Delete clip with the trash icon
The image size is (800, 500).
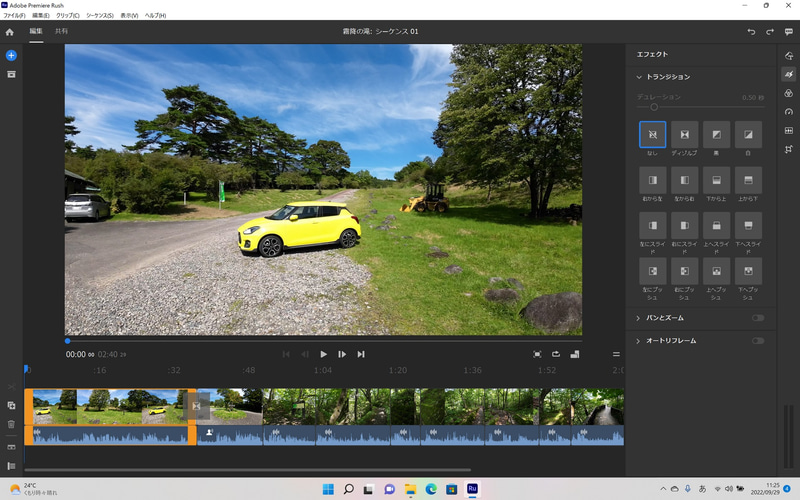(x=11, y=424)
